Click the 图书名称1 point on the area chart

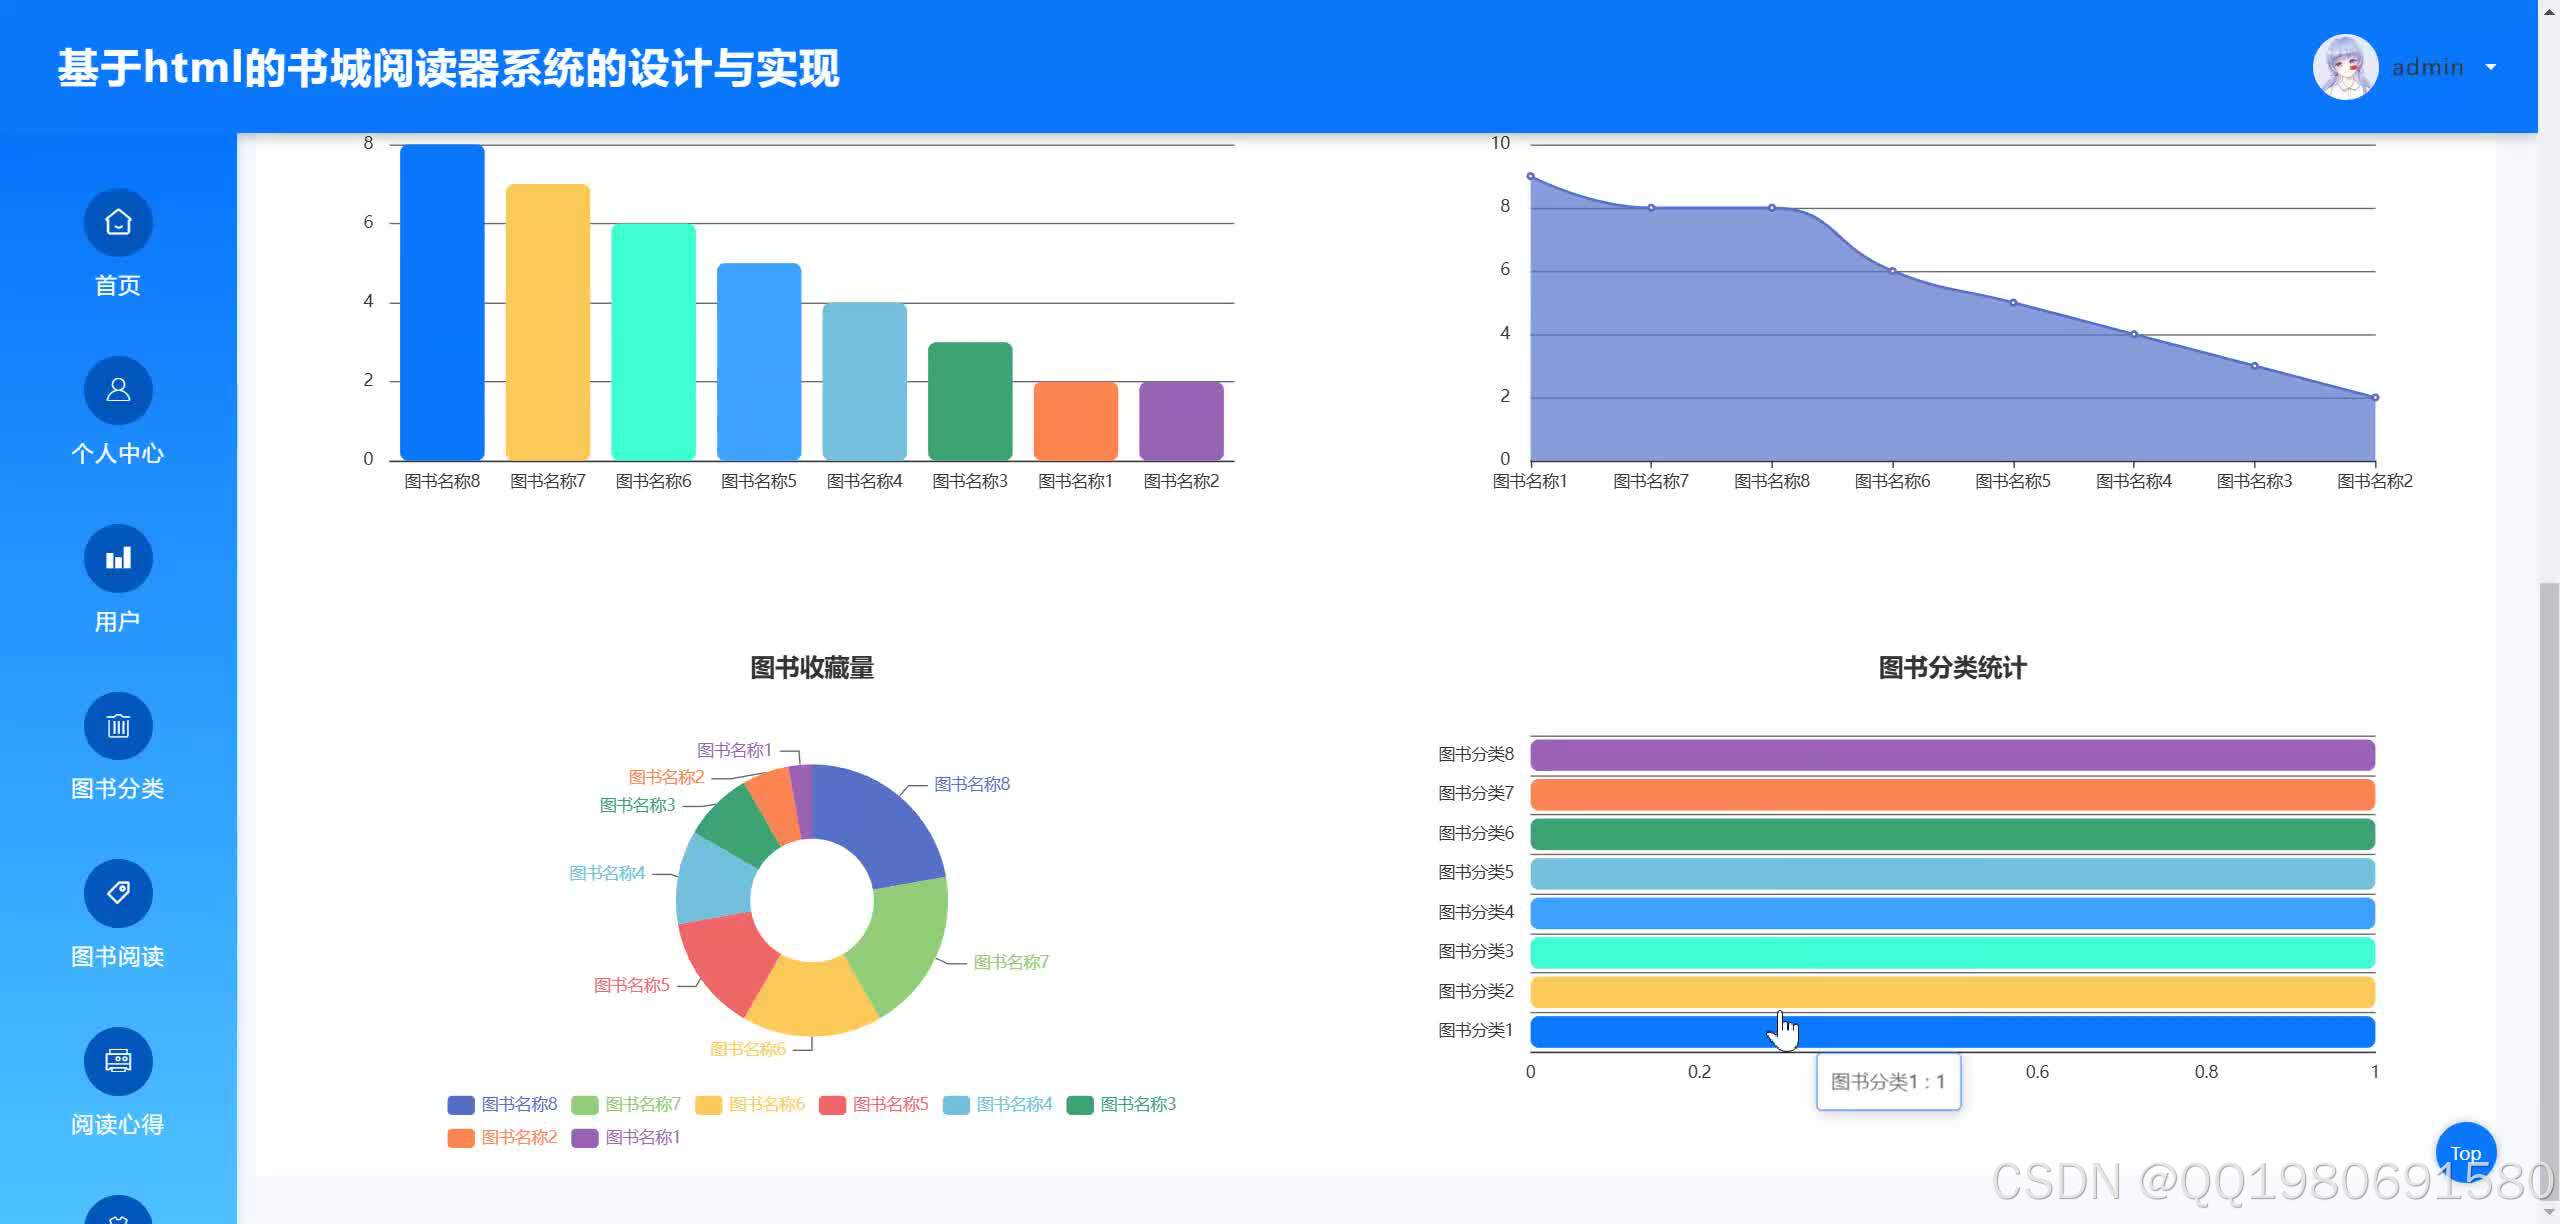[x=1528, y=176]
